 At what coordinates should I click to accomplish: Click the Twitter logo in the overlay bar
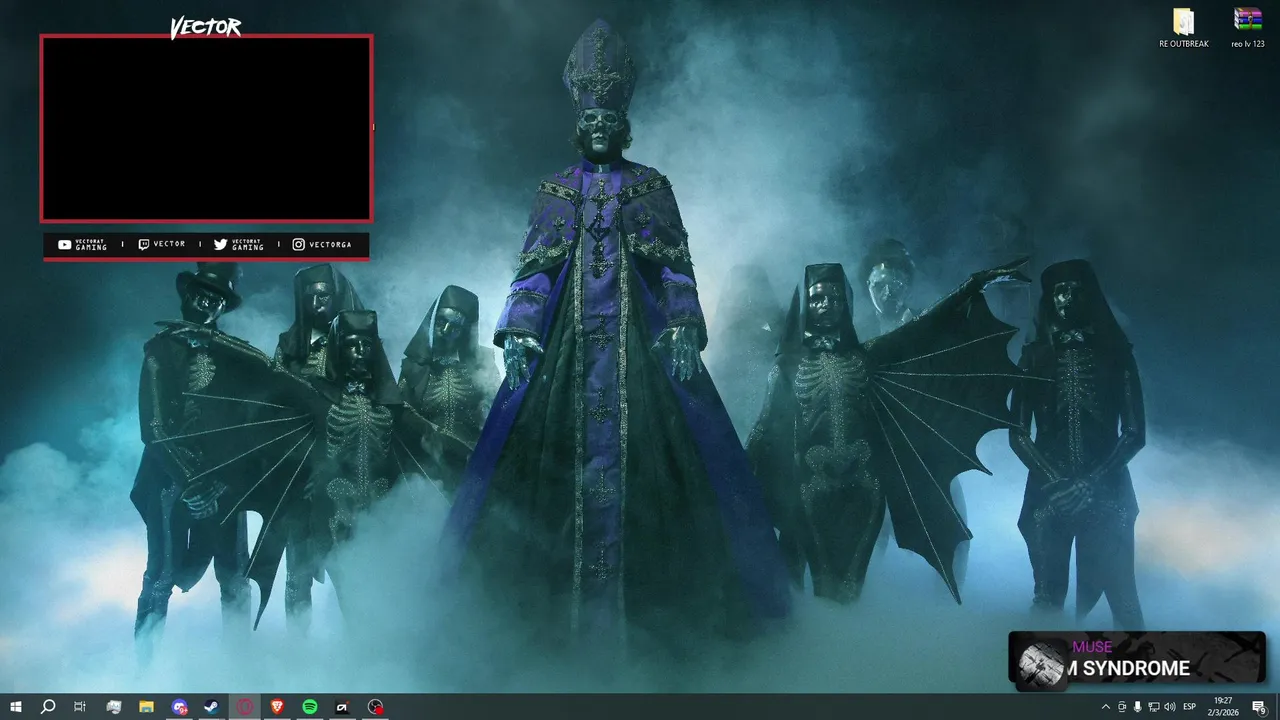pyautogui.click(x=220, y=244)
